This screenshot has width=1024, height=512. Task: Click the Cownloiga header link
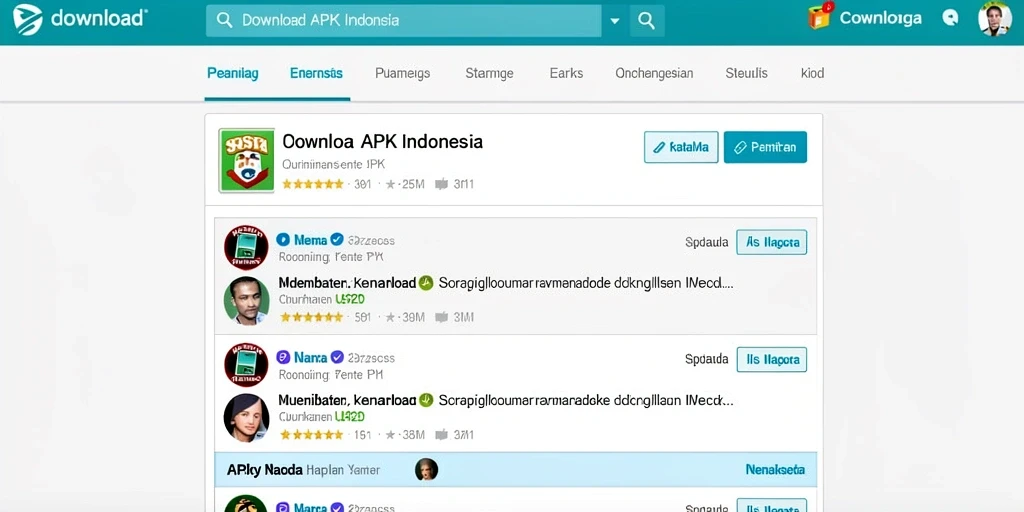(880, 18)
